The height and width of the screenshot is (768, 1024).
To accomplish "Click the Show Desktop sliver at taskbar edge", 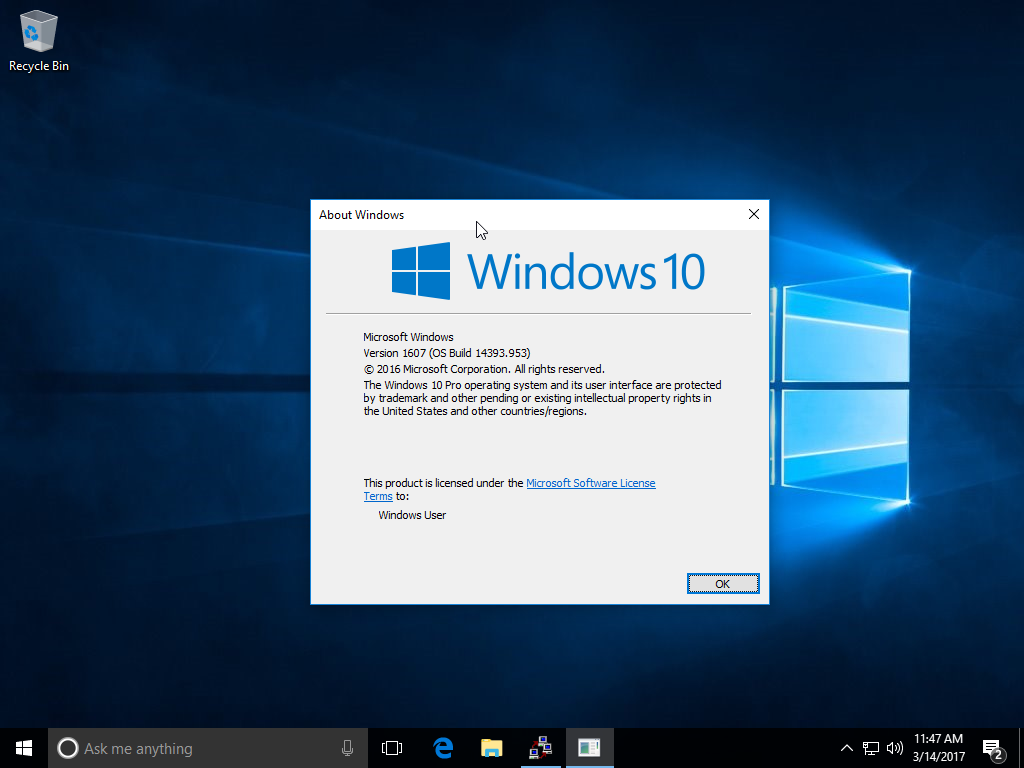I will pos(1021,748).
